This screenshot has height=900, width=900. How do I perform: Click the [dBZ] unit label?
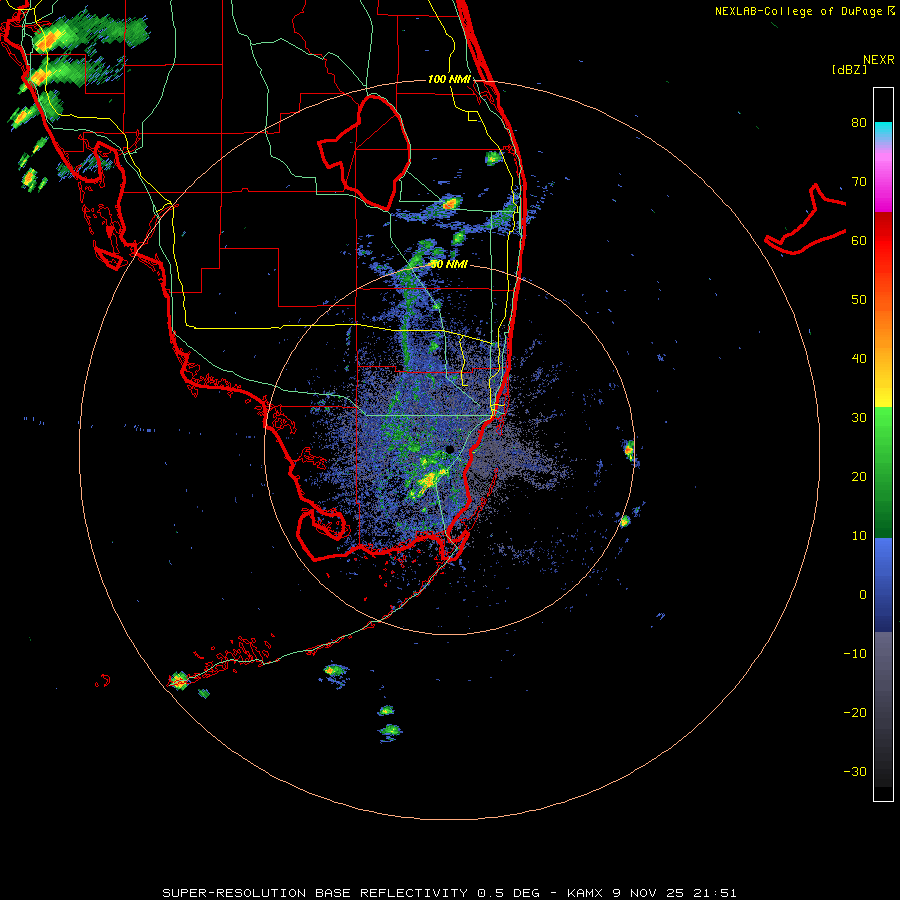pos(849,69)
